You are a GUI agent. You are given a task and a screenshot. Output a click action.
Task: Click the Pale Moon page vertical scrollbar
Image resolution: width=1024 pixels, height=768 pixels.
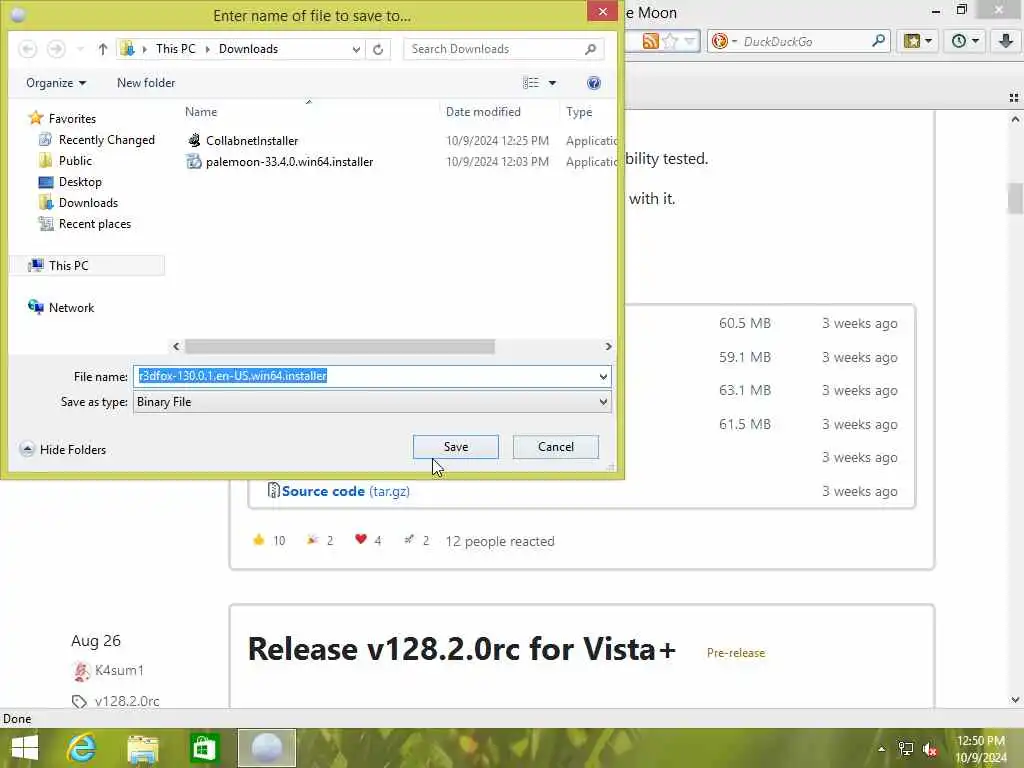1015,199
